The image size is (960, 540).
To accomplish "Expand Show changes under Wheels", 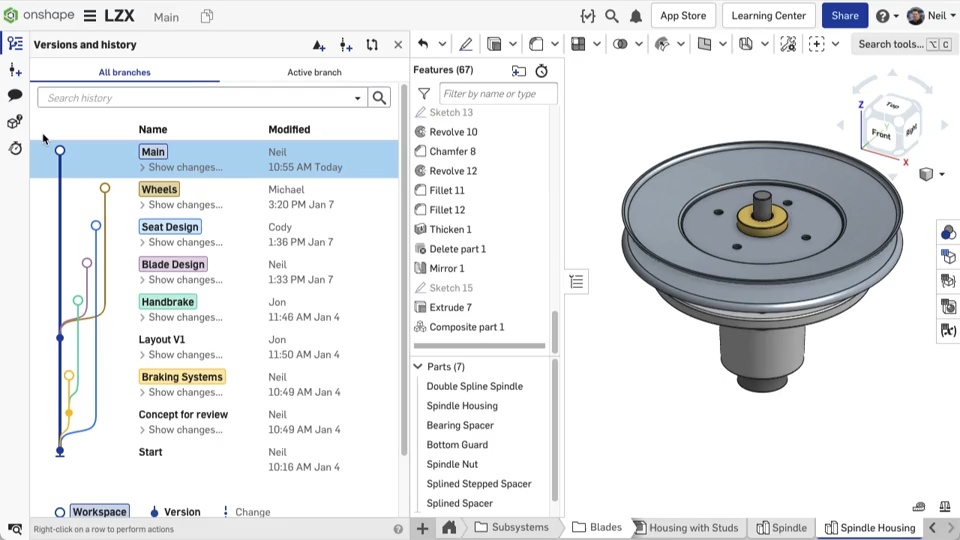I will tap(181, 204).
